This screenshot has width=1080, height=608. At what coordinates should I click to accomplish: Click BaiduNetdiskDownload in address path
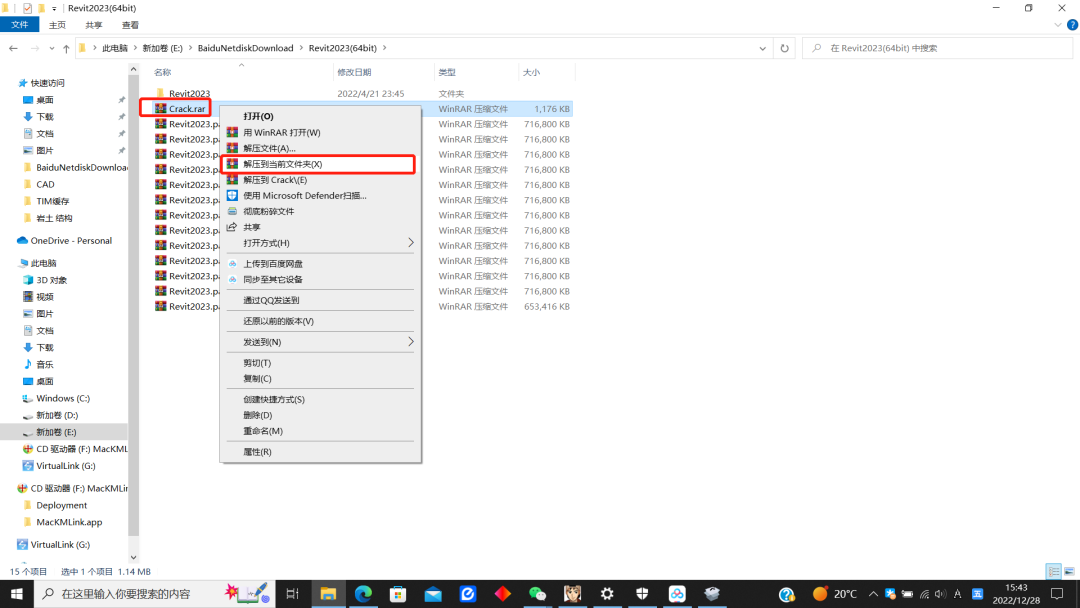245,48
